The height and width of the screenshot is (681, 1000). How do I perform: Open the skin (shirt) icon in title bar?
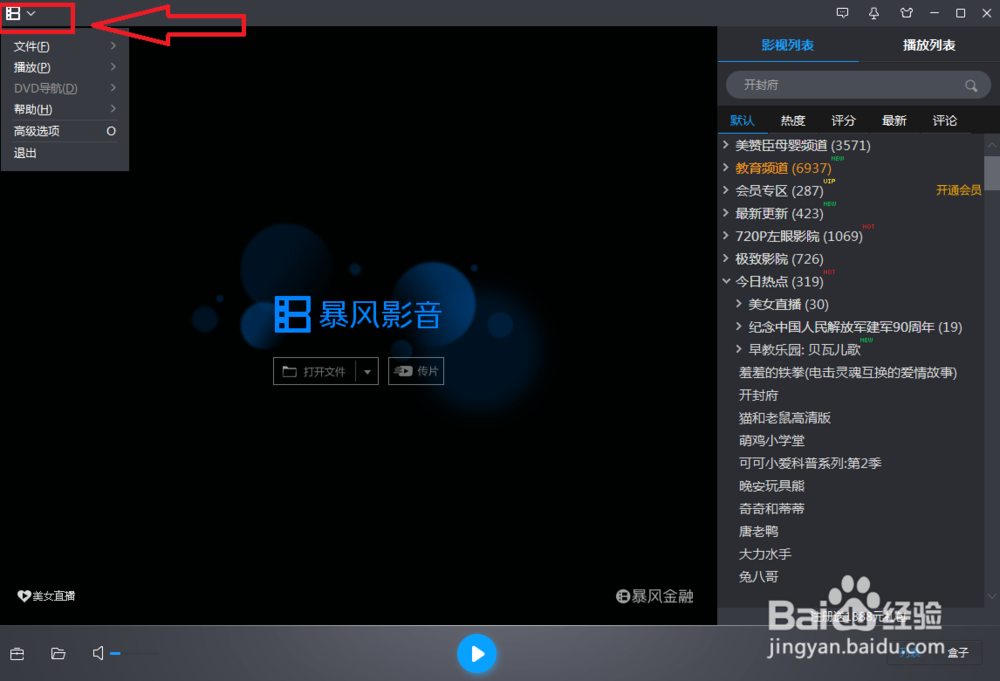[x=906, y=13]
